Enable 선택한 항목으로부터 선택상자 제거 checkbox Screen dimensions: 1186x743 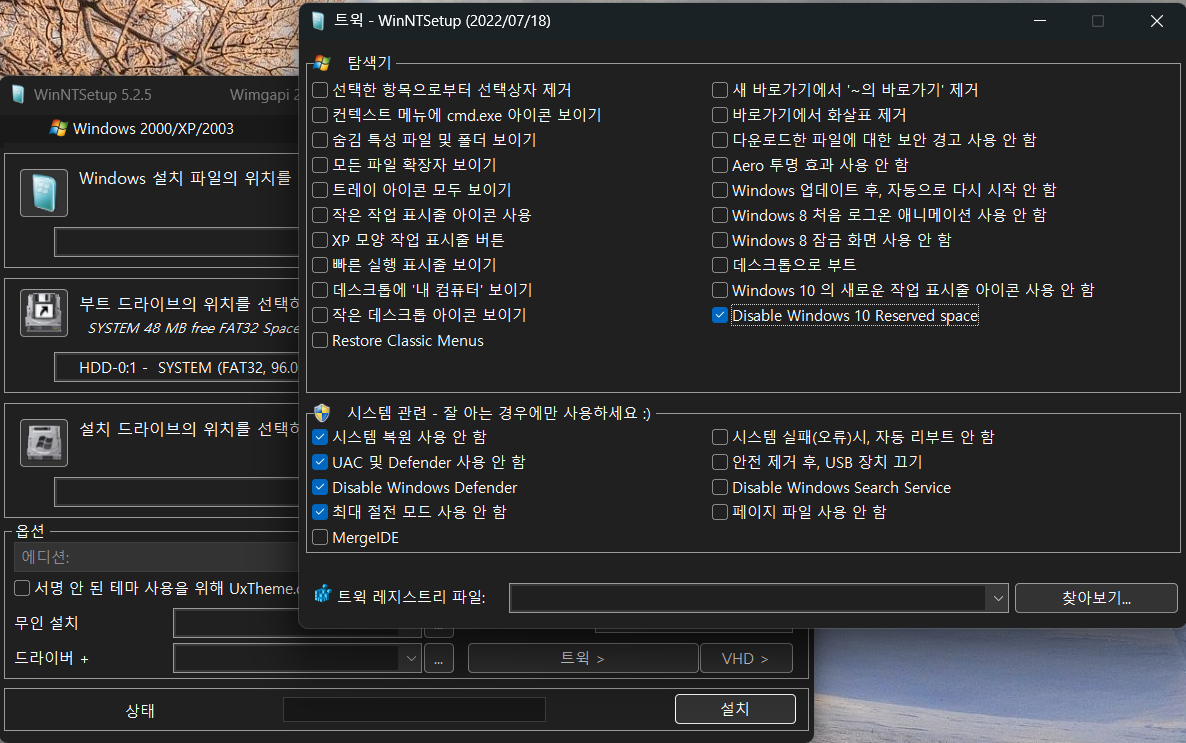[320, 90]
